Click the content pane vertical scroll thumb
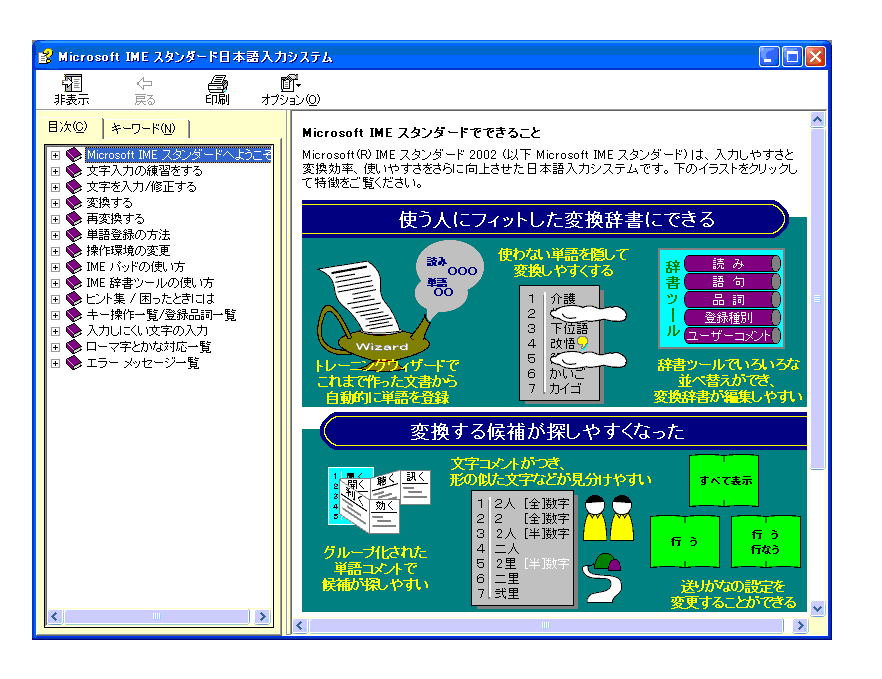882x679 pixels. (x=817, y=299)
